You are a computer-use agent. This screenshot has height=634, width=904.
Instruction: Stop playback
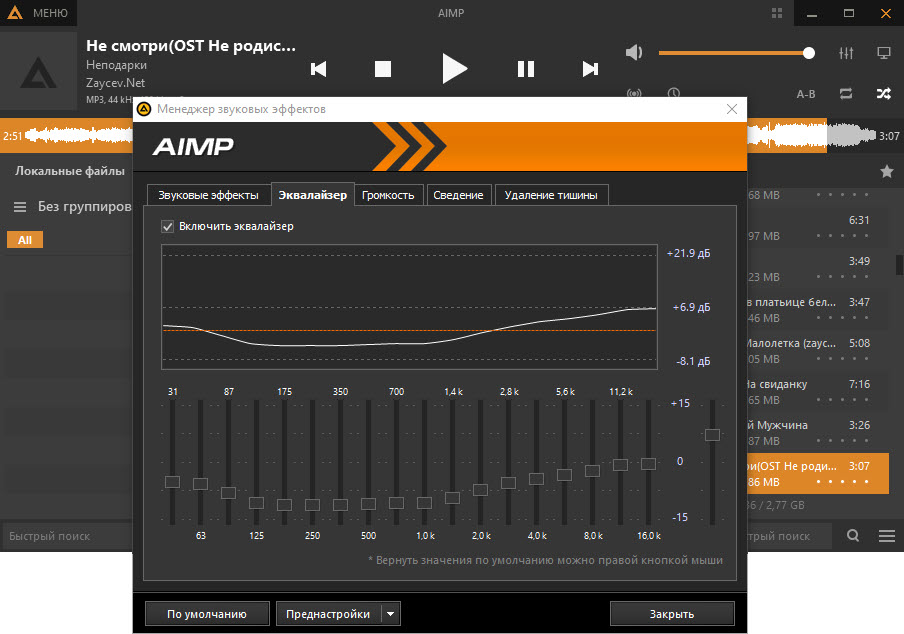click(383, 69)
